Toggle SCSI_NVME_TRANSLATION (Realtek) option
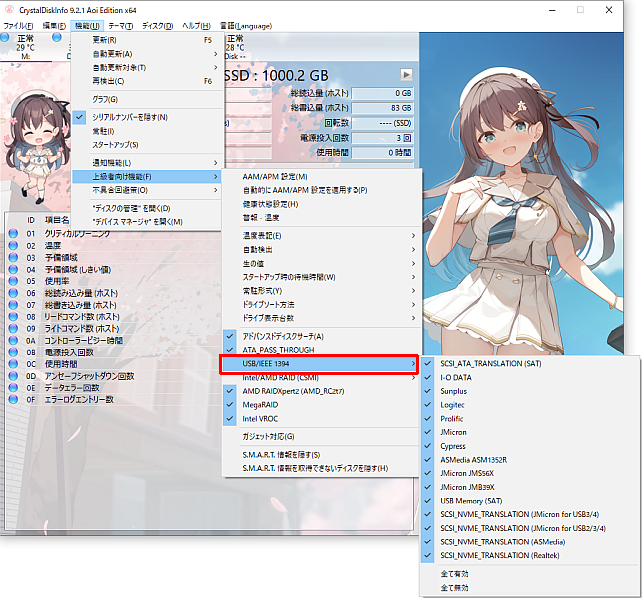The image size is (642, 598). [x=530, y=555]
